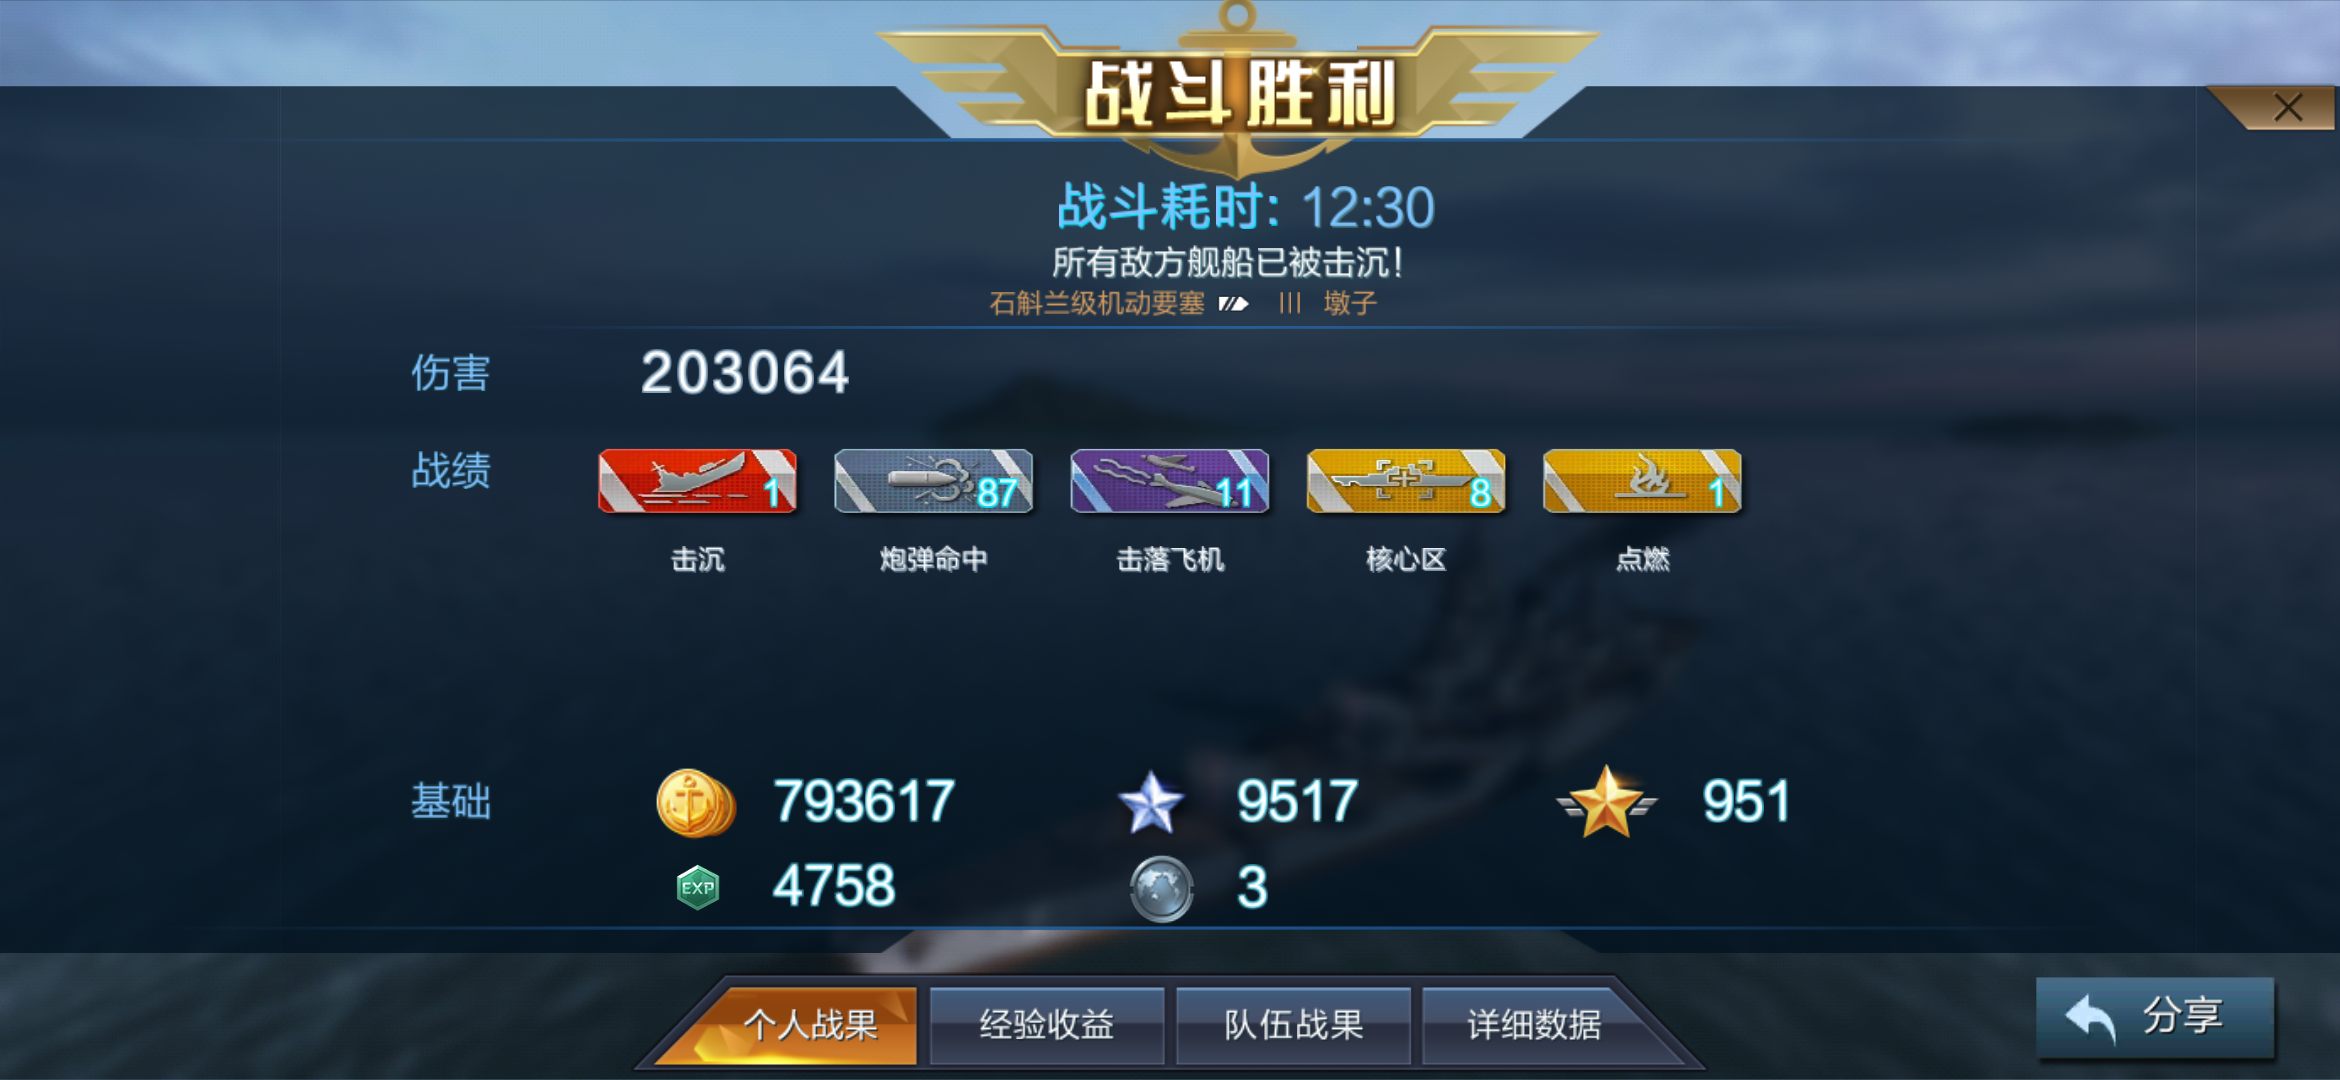Image resolution: width=2340 pixels, height=1080 pixels.
Task: Click the player name 墩子
Action: (x=1350, y=303)
